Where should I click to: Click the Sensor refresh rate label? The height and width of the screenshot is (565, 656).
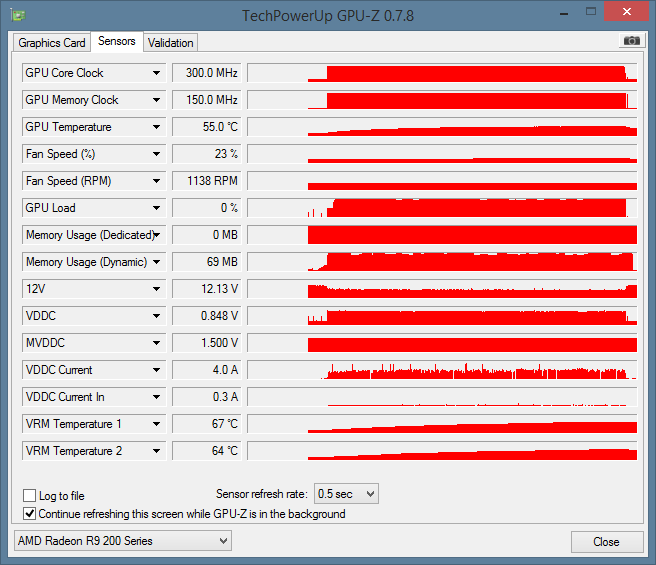pos(262,494)
